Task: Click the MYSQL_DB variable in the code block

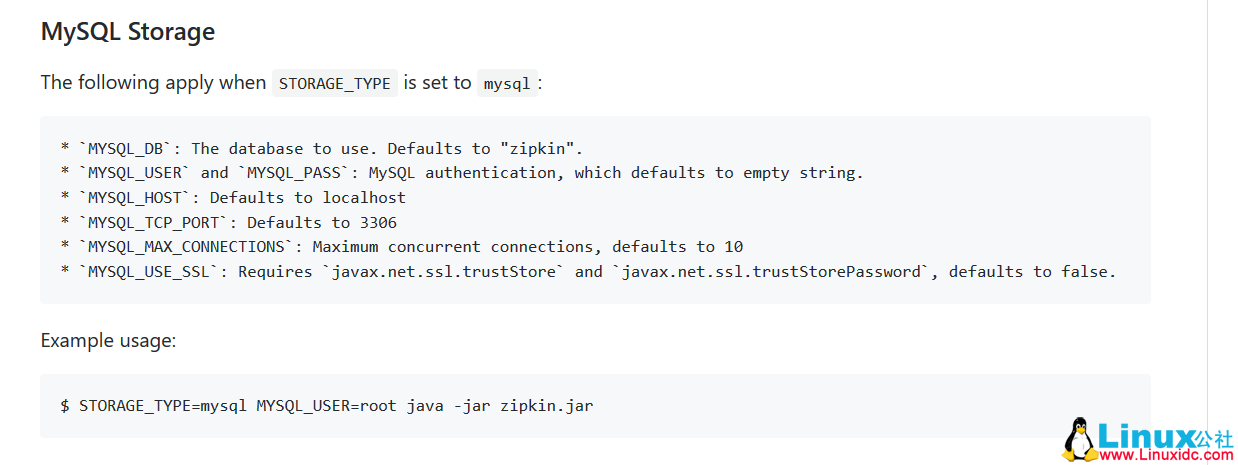Action: (x=126, y=148)
